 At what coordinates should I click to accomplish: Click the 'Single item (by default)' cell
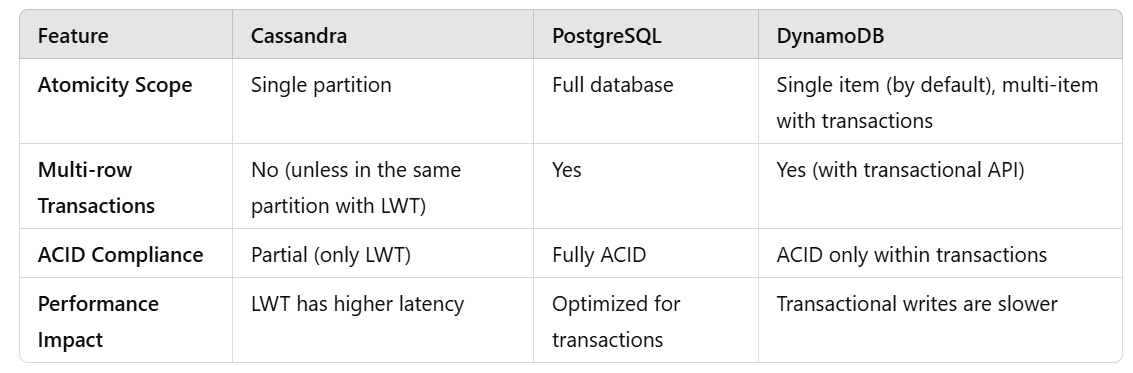tap(937, 103)
